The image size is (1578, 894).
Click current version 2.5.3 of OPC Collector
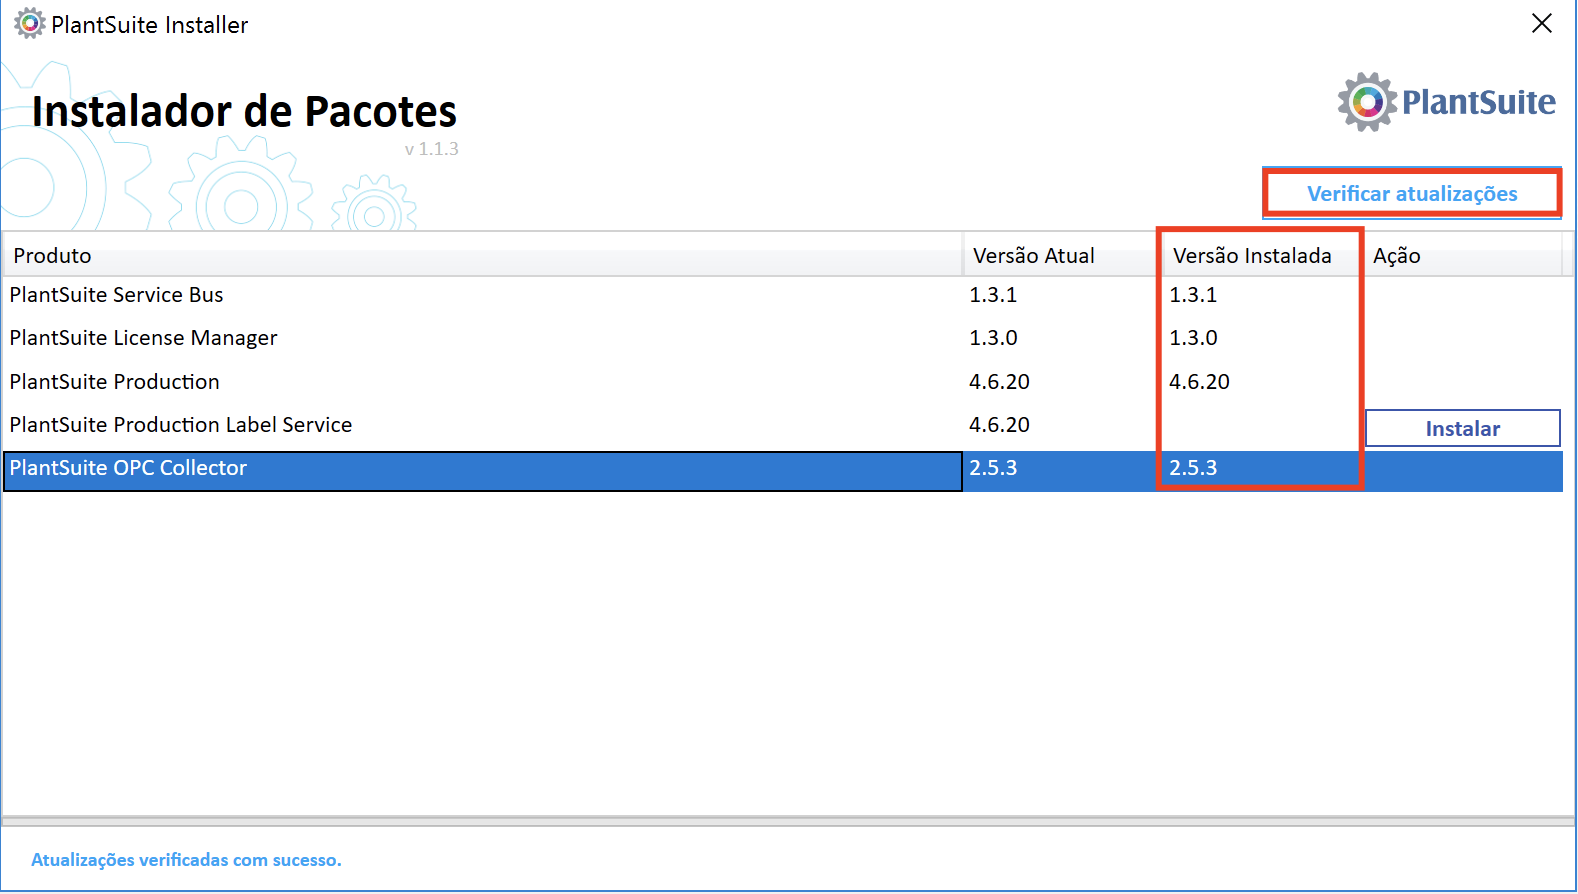993,468
